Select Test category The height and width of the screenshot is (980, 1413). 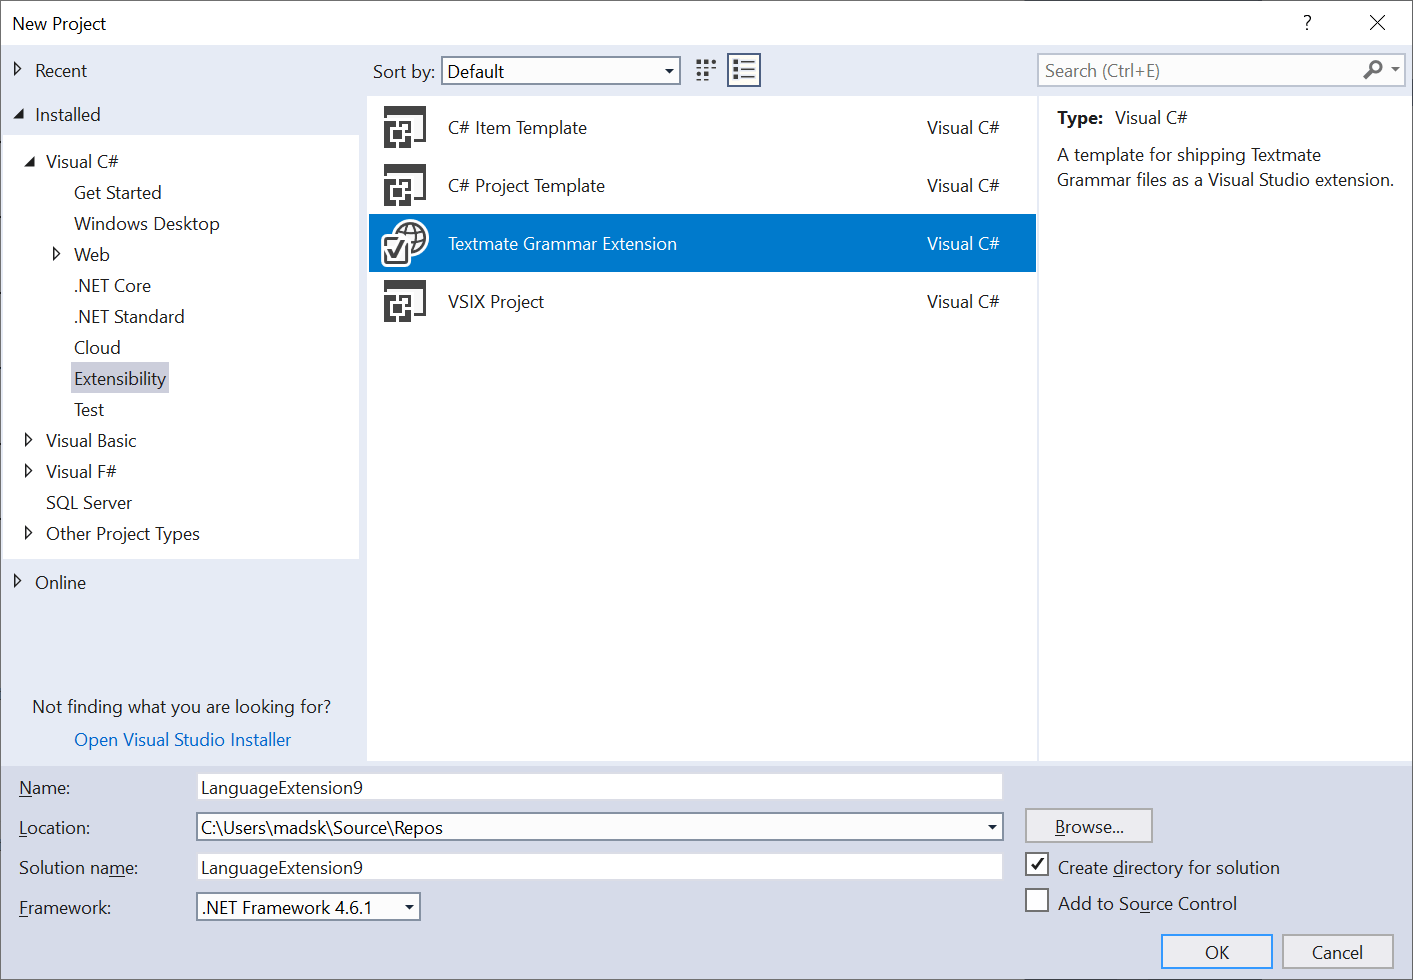tap(89, 409)
